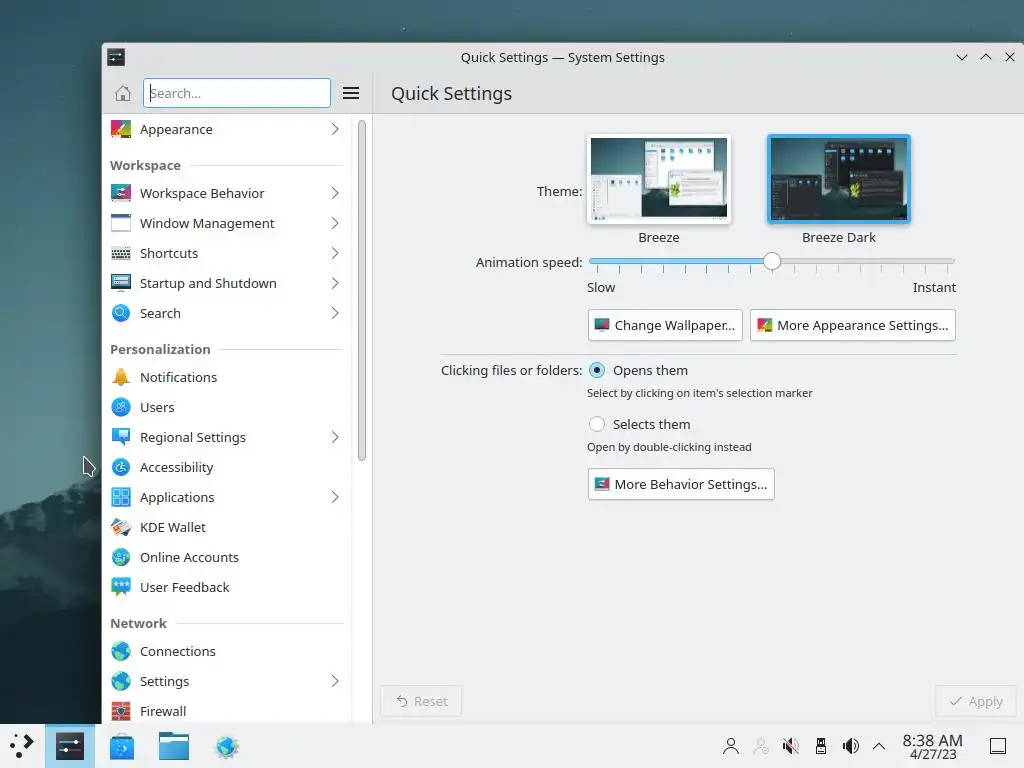Select the Breeze Dark theme thumbnail
This screenshot has height=768, width=1024.
tap(839, 179)
